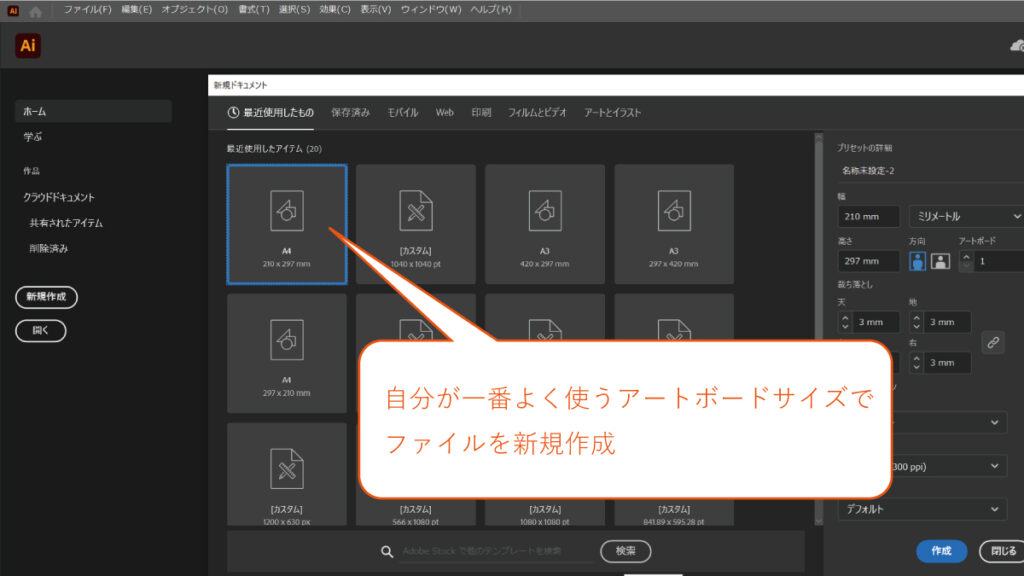The height and width of the screenshot is (576, 1024).
Task: Open クラウドドキュメント in the sidebar
Action: tap(59, 197)
